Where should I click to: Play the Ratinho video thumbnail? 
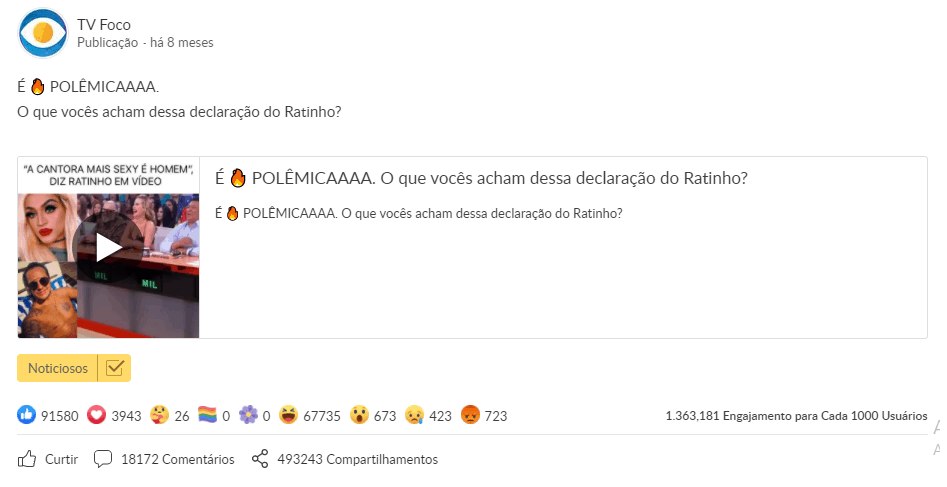pos(108,247)
